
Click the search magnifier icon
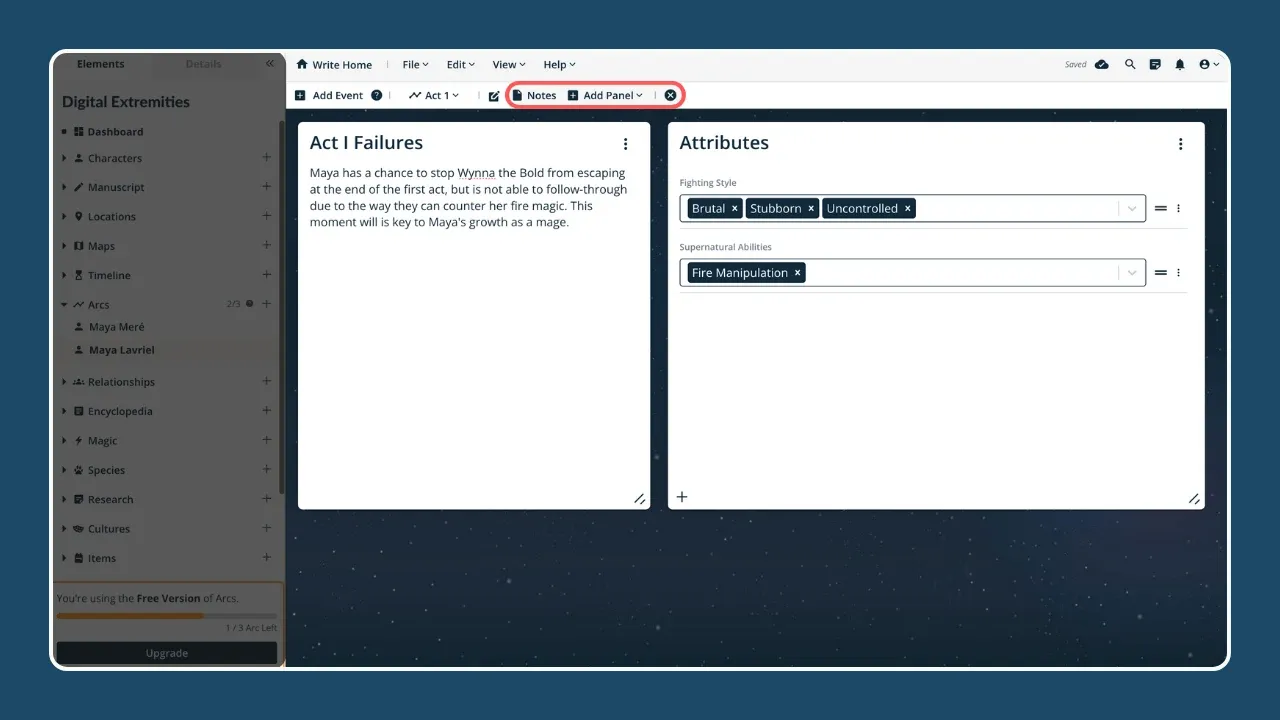1129,64
